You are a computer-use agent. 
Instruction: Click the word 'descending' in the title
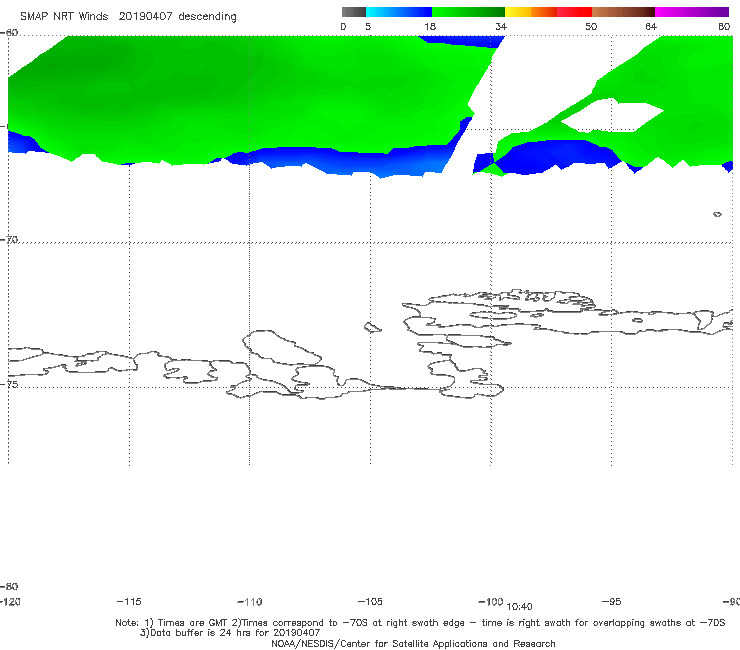207,17
